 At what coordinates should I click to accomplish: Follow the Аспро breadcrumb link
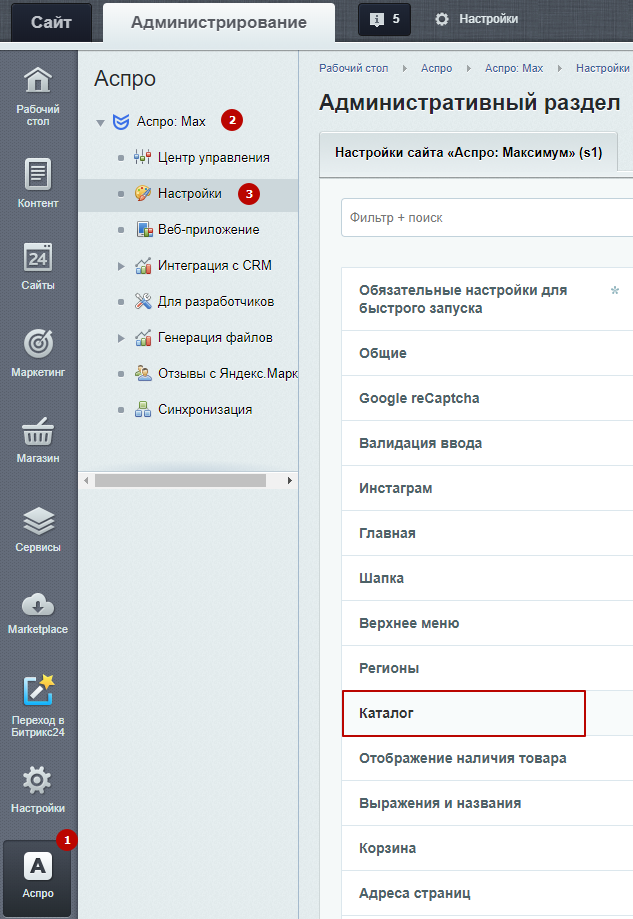[x=437, y=69]
